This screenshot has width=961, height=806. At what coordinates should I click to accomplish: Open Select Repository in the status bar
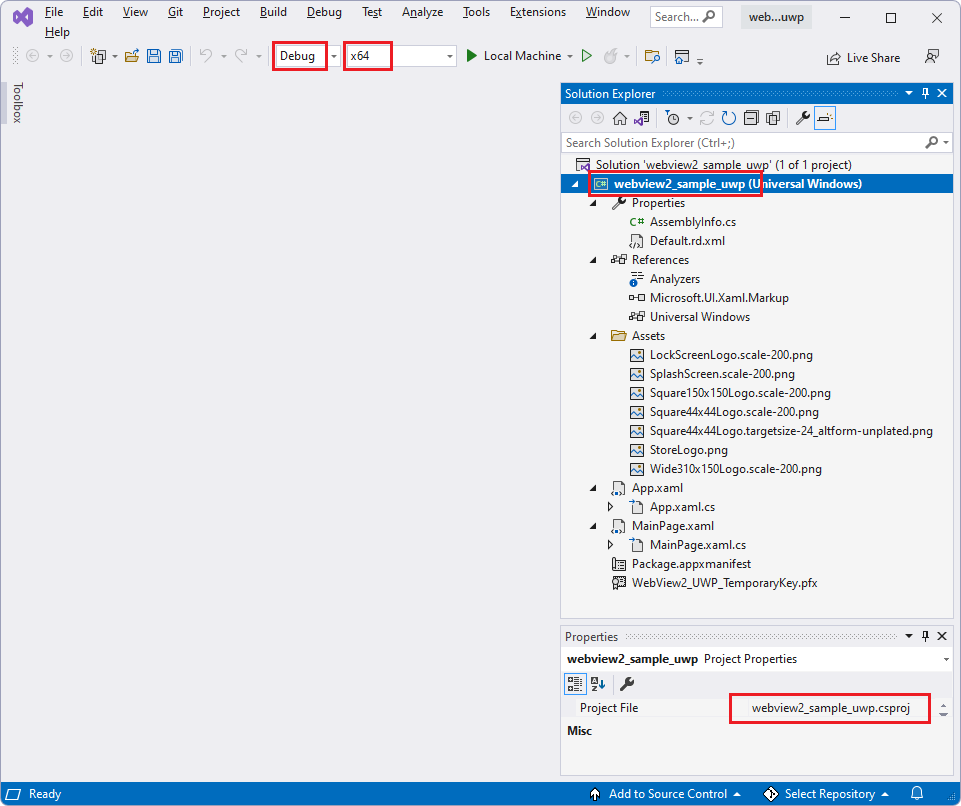pos(826,793)
